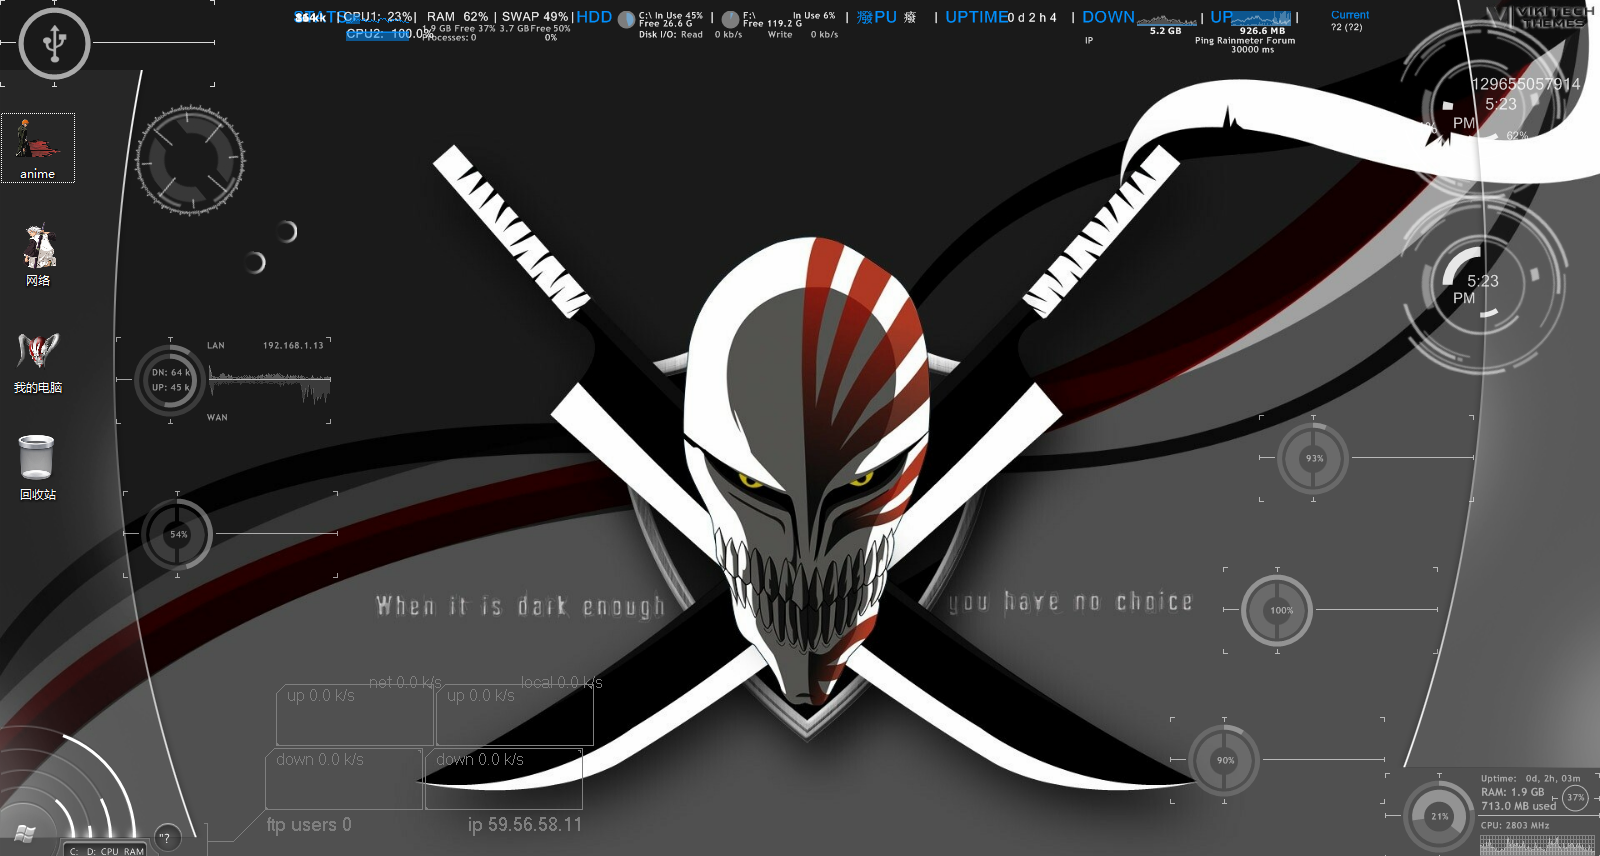The image size is (1600, 856).
Task: Click the 'net 0.0 k/s' label
Action: point(405,682)
